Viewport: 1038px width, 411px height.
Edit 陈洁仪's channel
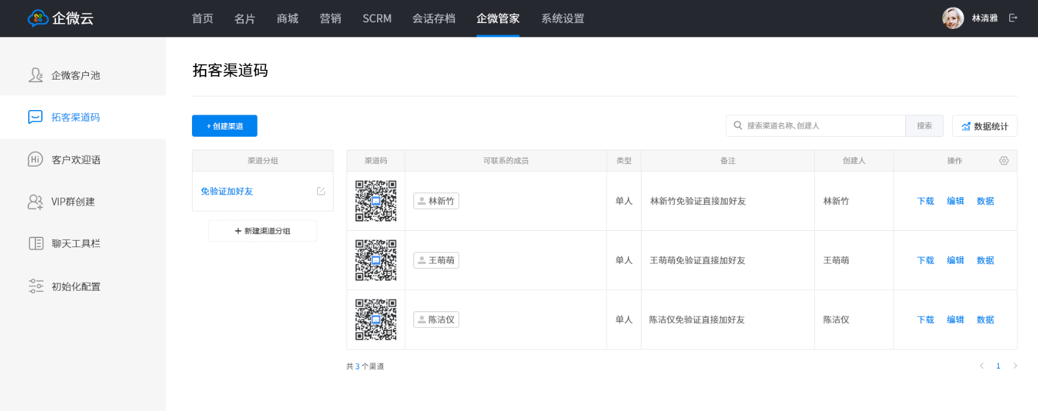(x=955, y=320)
